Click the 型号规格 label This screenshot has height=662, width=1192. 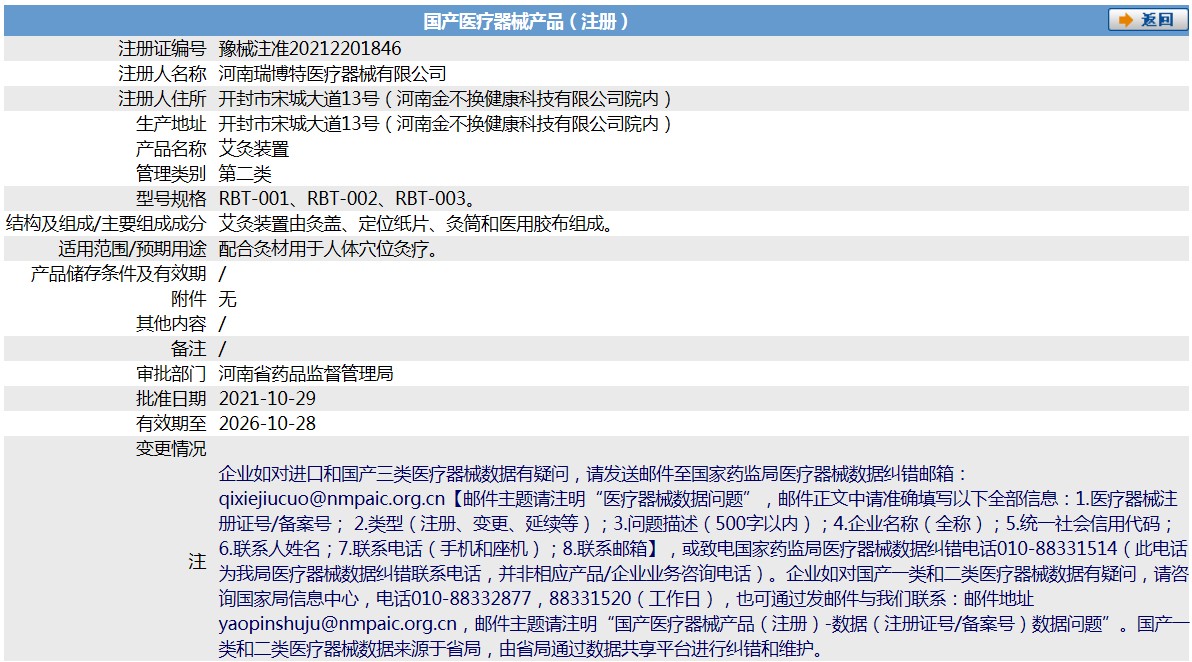pyautogui.click(x=171, y=199)
